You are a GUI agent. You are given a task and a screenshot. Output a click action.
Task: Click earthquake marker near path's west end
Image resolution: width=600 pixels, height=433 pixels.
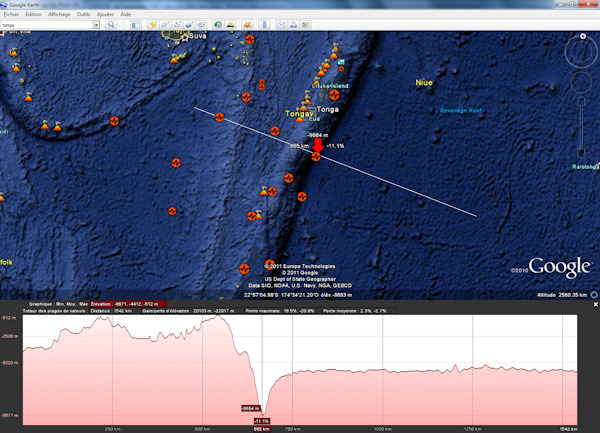click(x=220, y=117)
